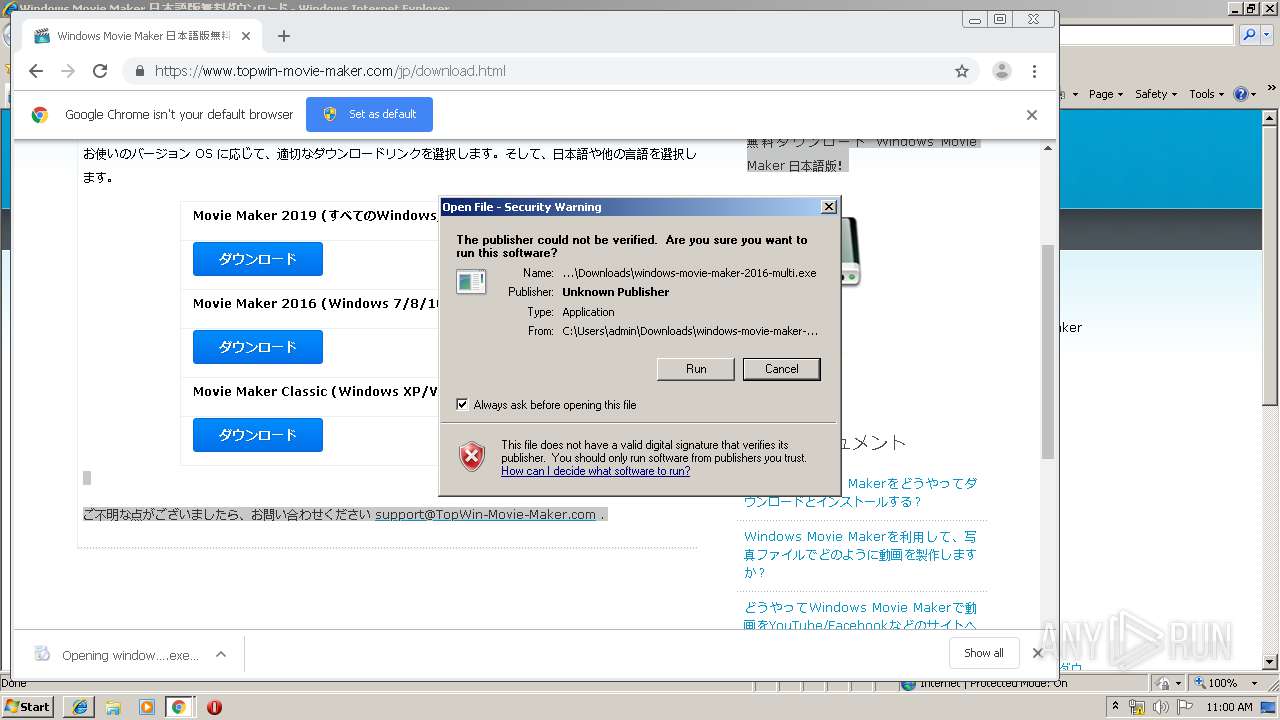This screenshot has width=1280, height=720.
Task: Expand the download item options chevron
Action: [221, 655]
